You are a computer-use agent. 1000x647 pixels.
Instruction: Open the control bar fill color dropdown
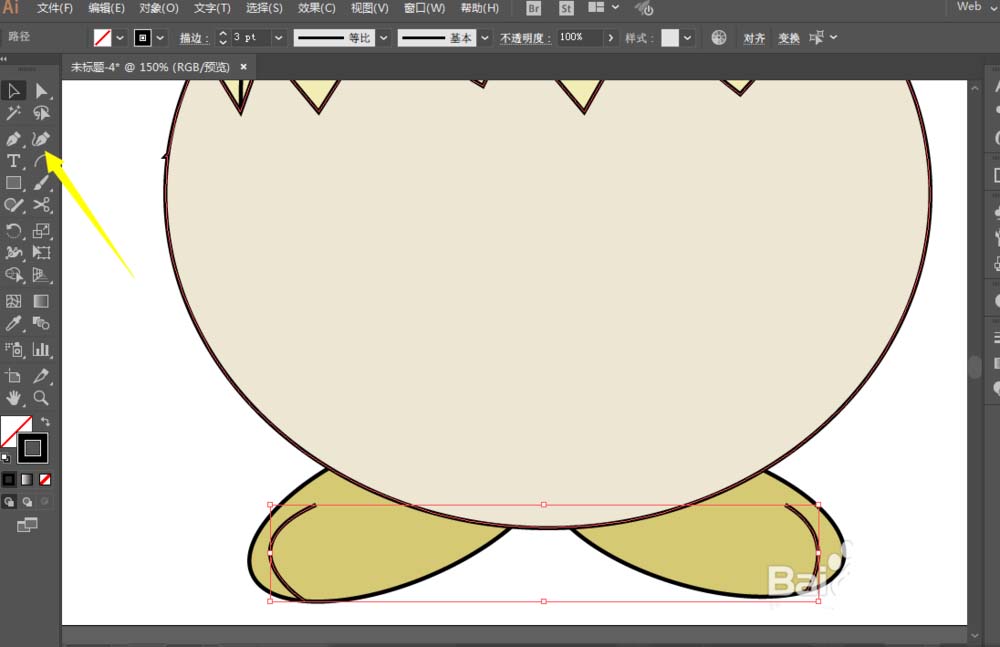(120, 38)
